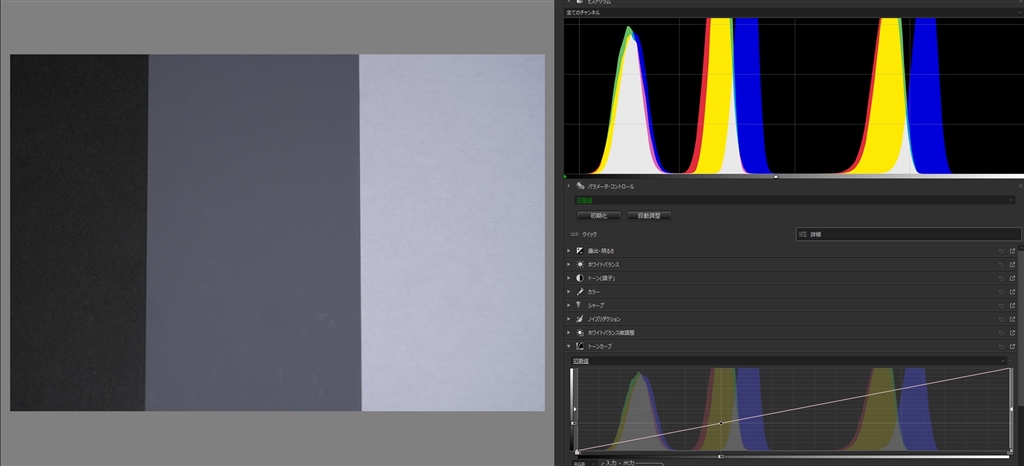This screenshot has width=1024, height=466.
Task: Reset the シャープ row with undo icon
Action: [x=1001, y=305]
